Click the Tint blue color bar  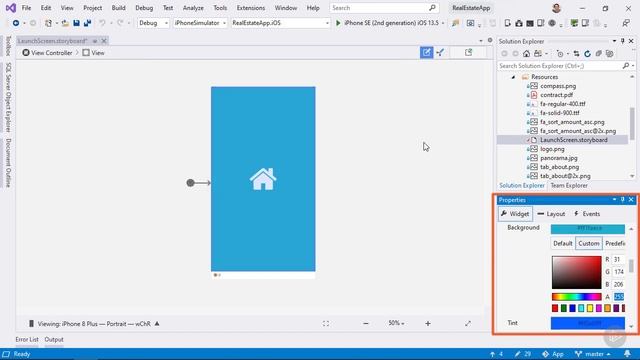[x=587, y=323]
